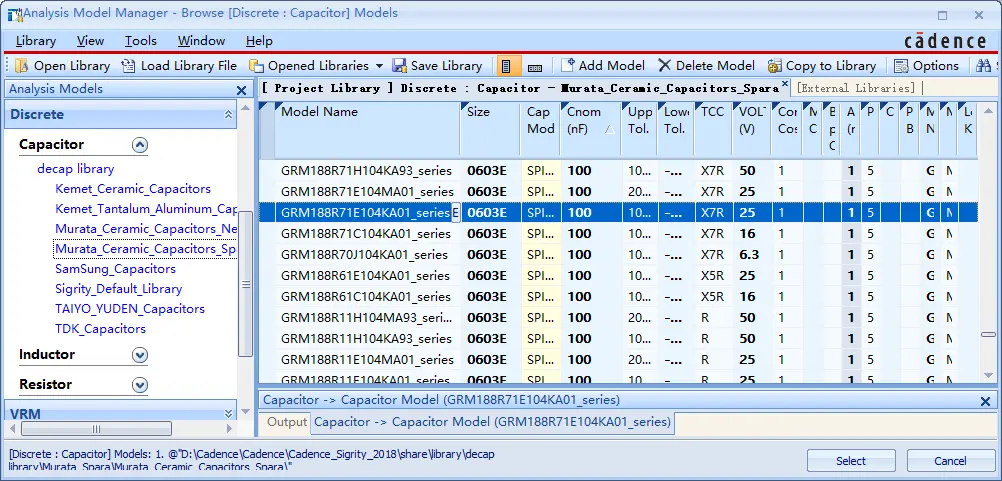Viewport: 1002px width, 481px height.
Task: Select row GRM188R71C104KA01_series
Action: pyautogui.click(x=619, y=234)
